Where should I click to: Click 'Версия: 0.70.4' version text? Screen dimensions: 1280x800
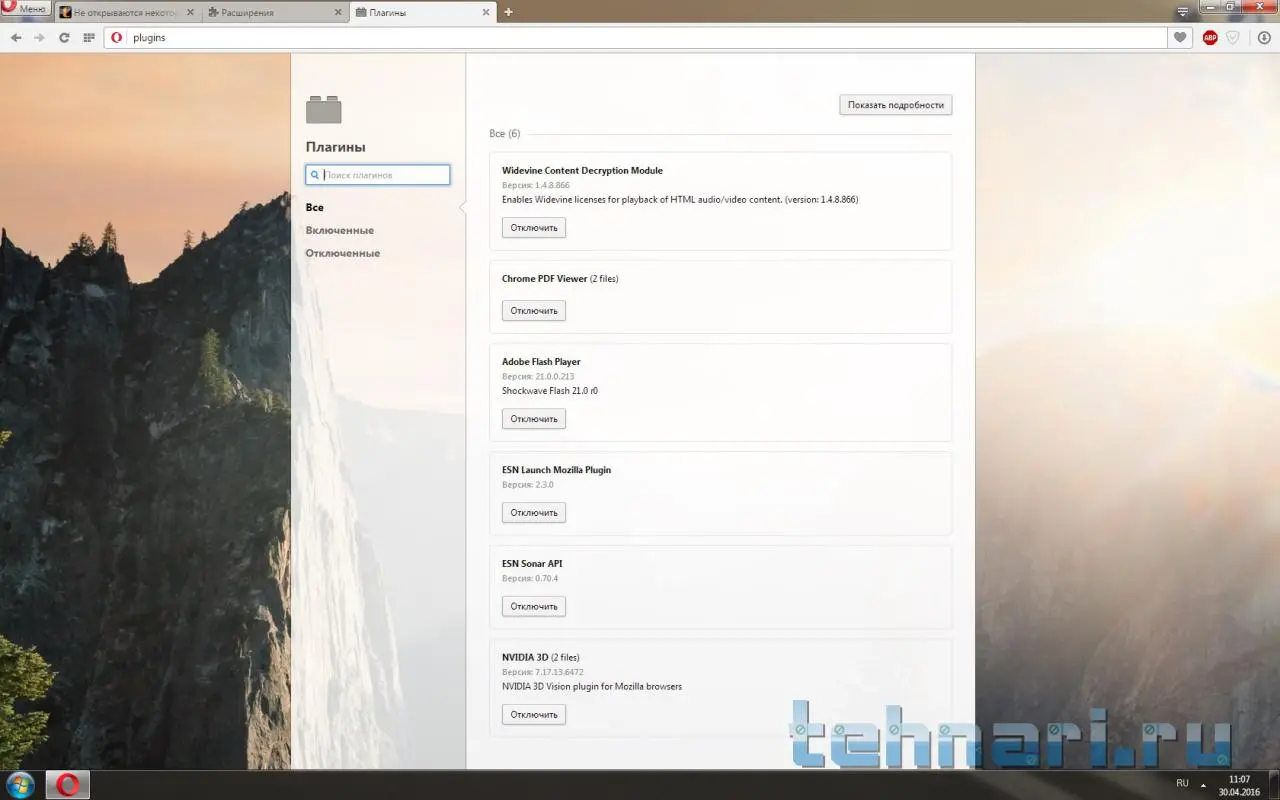coord(530,579)
